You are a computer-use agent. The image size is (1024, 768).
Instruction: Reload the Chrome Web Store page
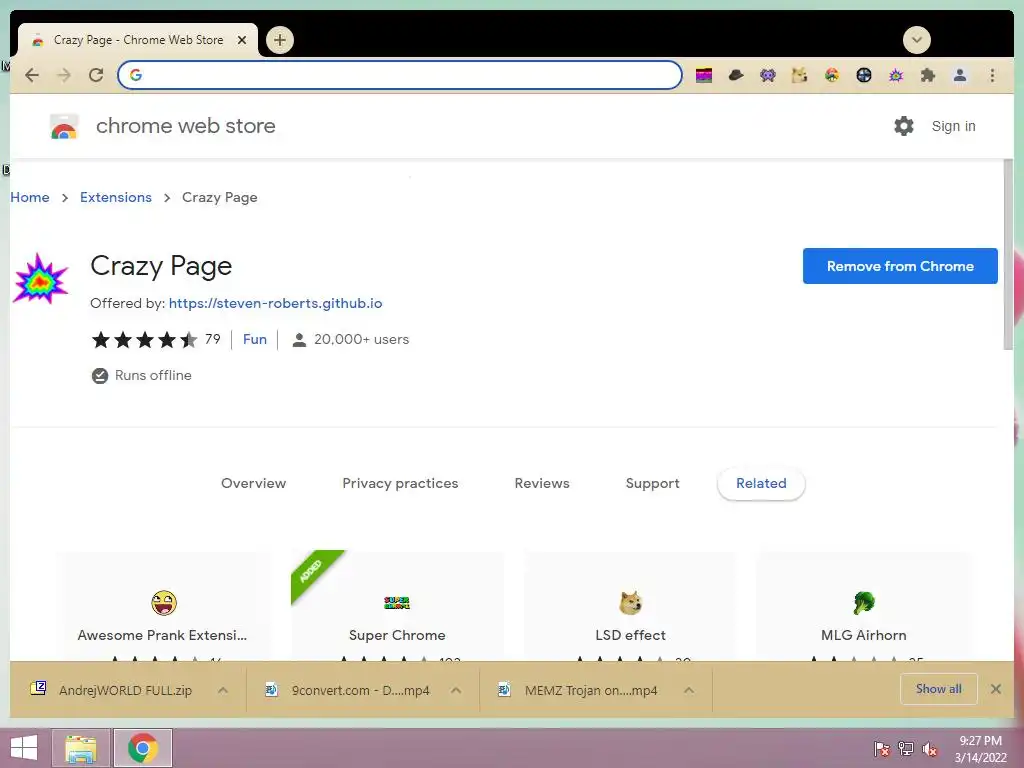point(96,75)
